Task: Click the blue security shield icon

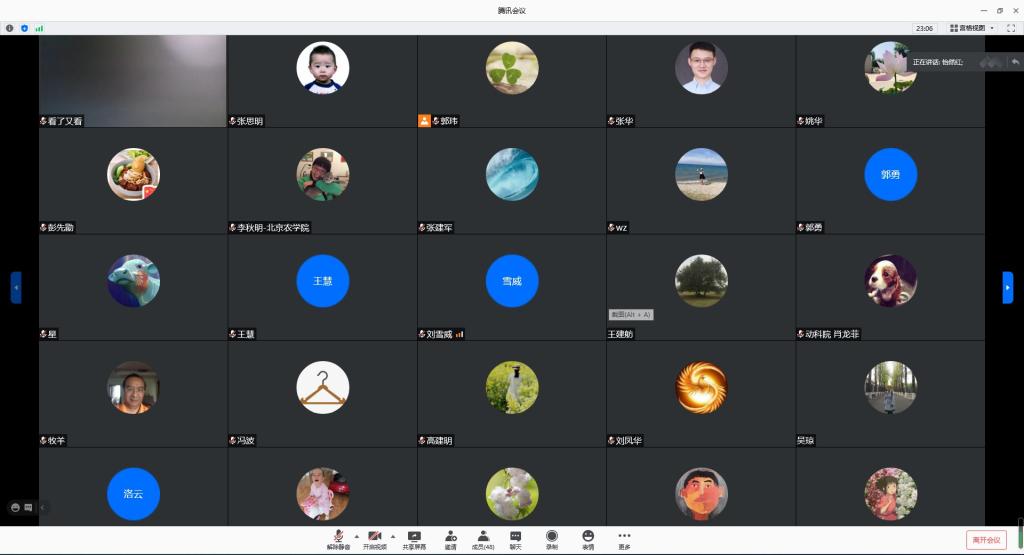Action: [24, 28]
